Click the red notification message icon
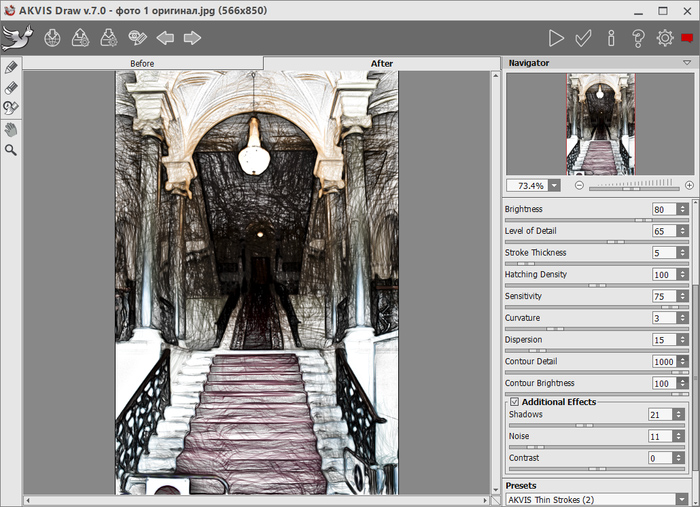Image resolution: width=700 pixels, height=507 pixels. click(x=687, y=38)
